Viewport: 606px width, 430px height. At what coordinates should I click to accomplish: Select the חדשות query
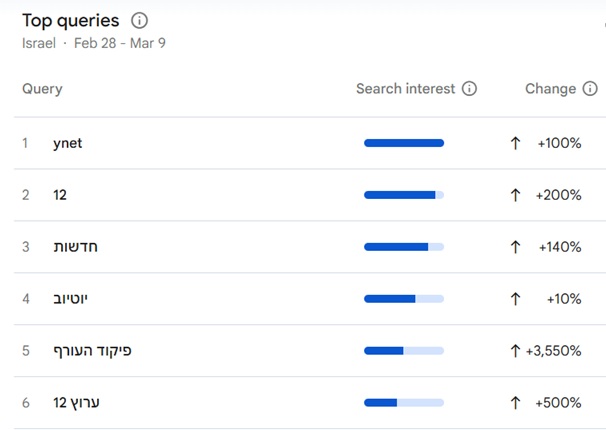(x=75, y=247)
